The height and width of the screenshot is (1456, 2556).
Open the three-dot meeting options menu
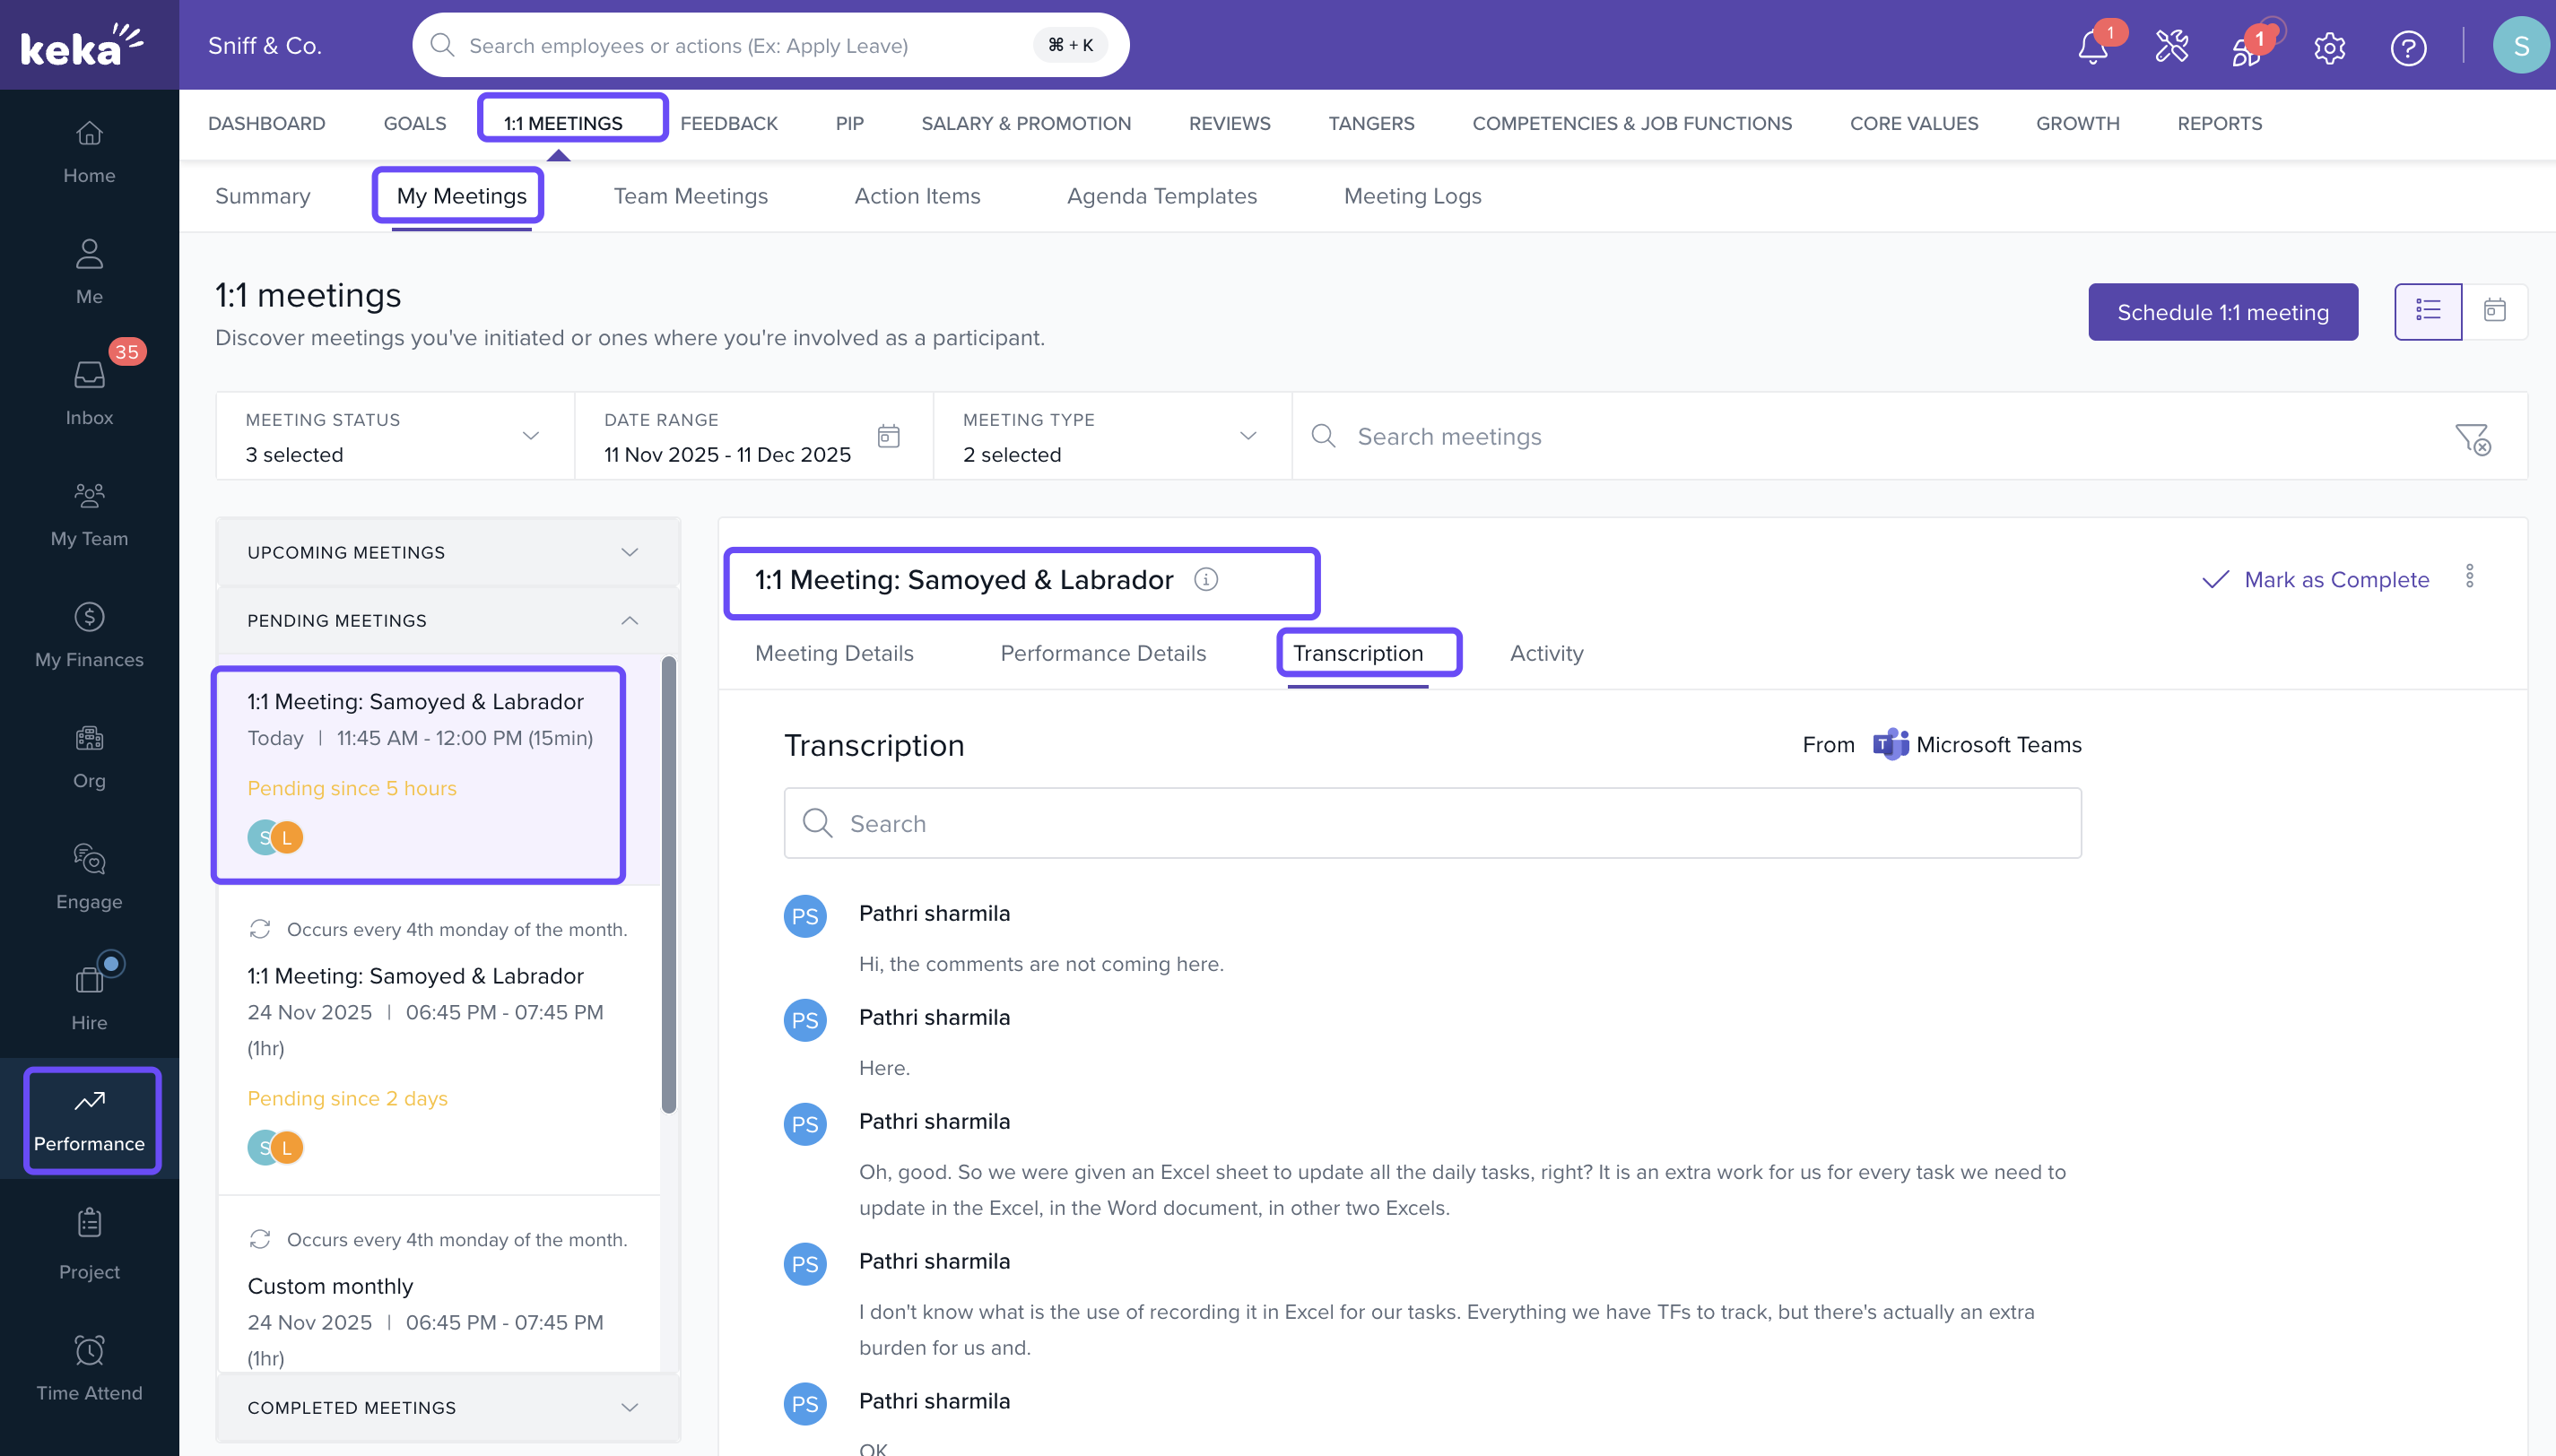coord(2469,576)
